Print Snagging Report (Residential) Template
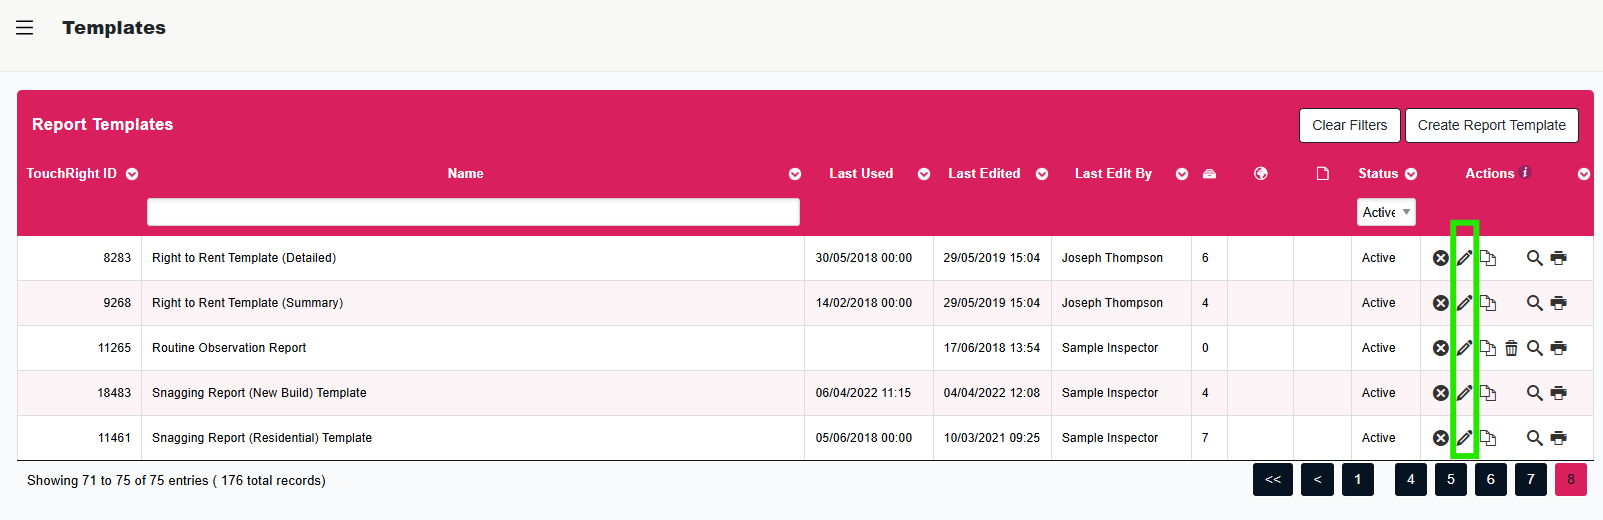1603x520 pixels. pyautogui.click(x=1558, y=438)
